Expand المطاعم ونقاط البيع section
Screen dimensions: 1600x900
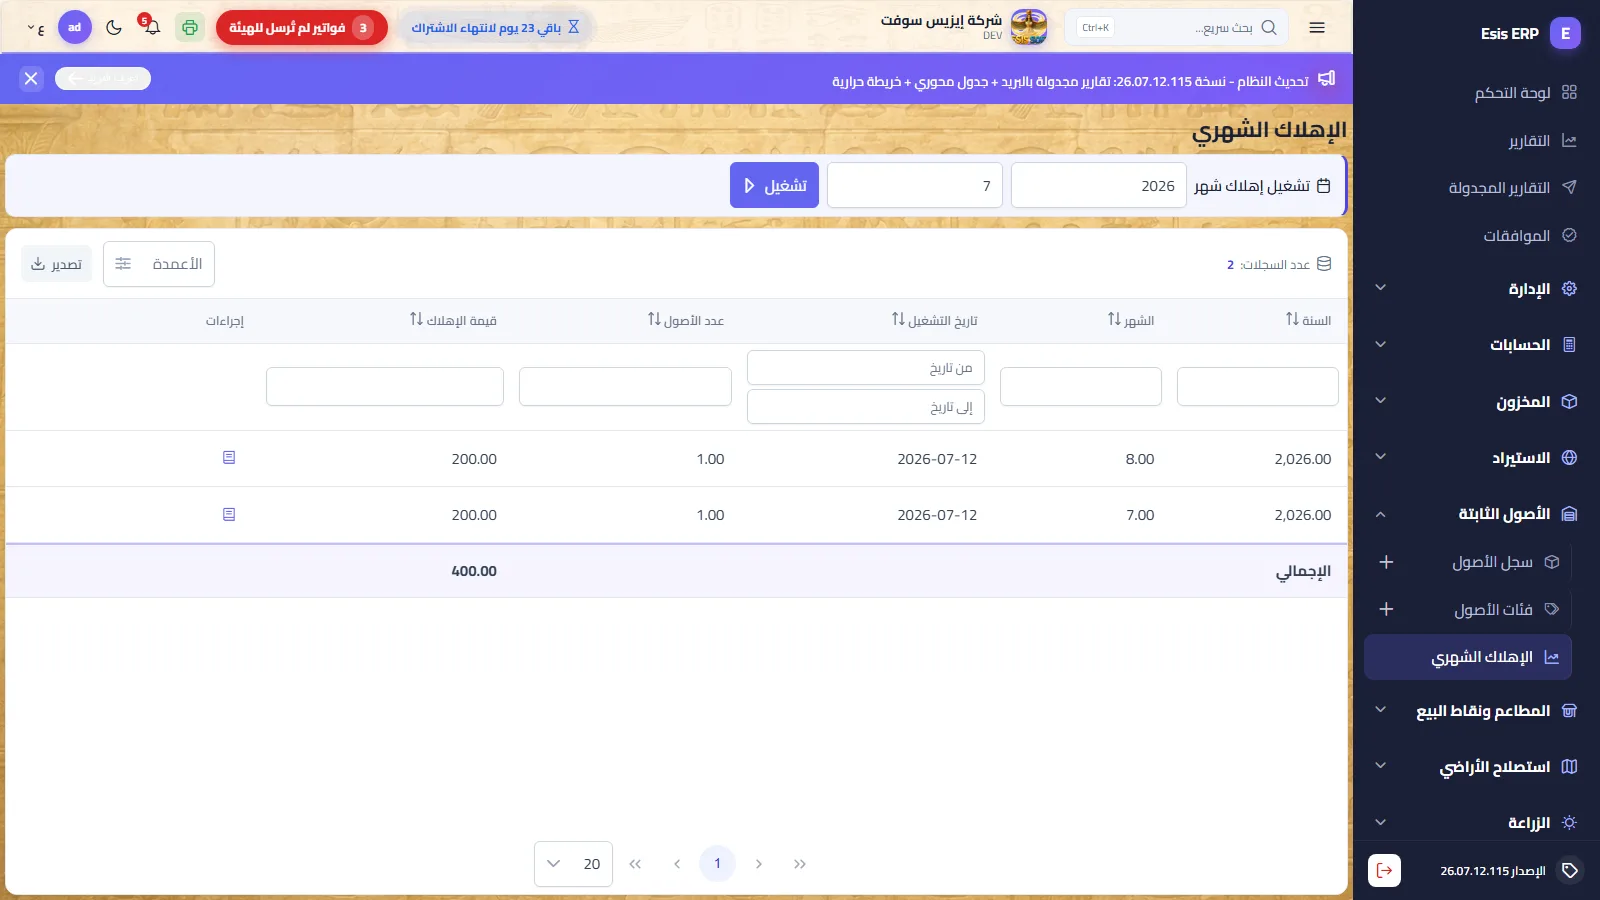click(1477, 711)
